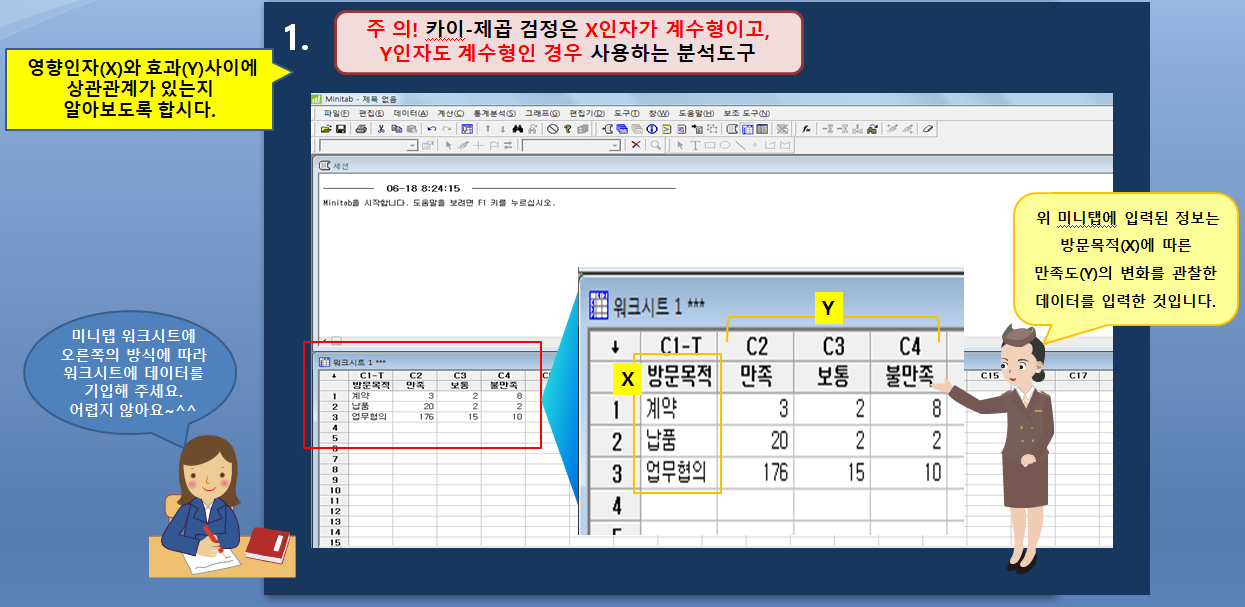This screenshot has width=1245, height=607.
Task: Click the Save floppy disk icon
Action: click(341, 129)
